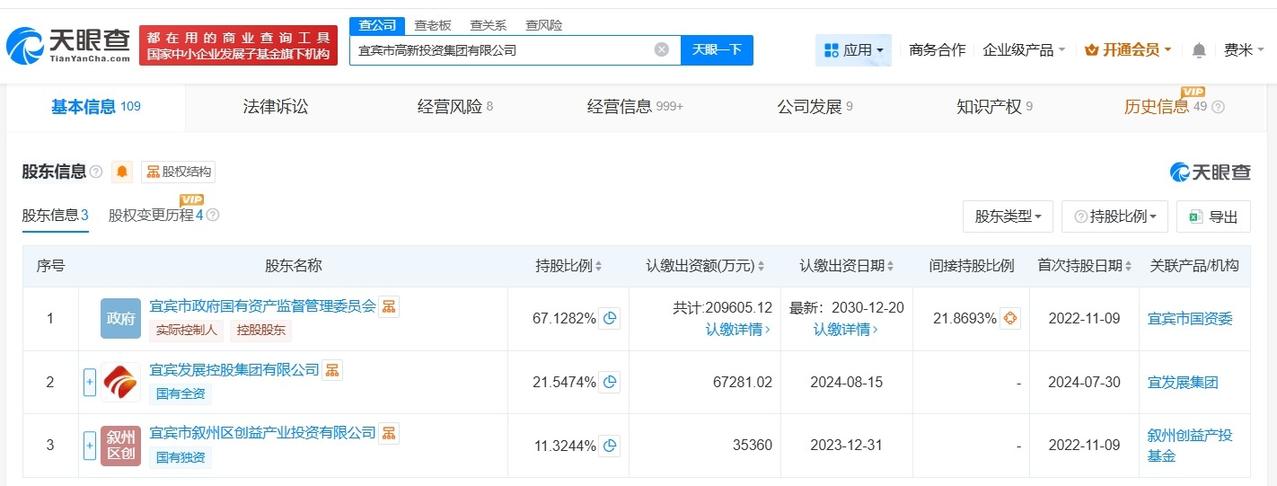Click the 国有全资 tag in row 2
Viewport: 1277px width, 486px height.
(x=180, y=394)
